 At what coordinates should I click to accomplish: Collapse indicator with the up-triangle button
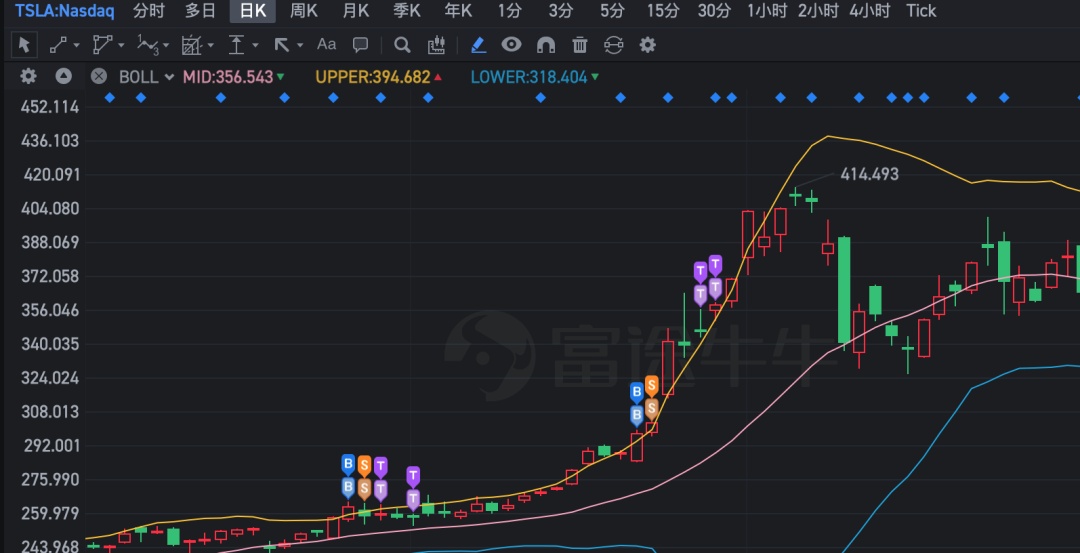(63, 76)
